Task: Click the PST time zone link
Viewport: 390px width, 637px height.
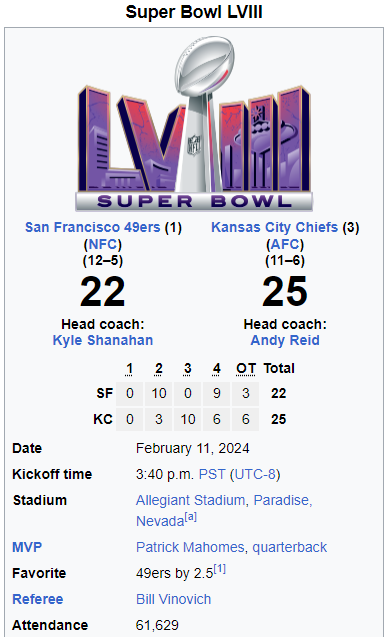Action: point(212,474)
